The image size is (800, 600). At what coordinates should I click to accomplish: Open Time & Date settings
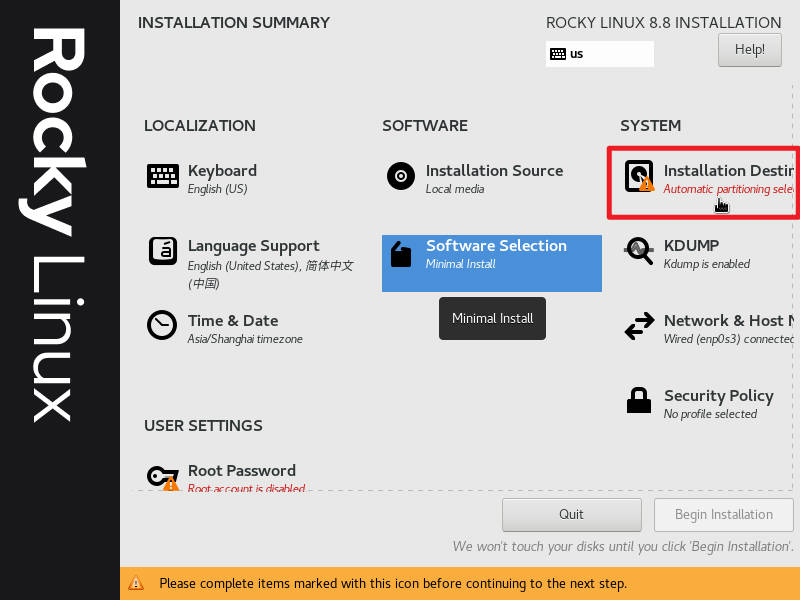(233, 320)
